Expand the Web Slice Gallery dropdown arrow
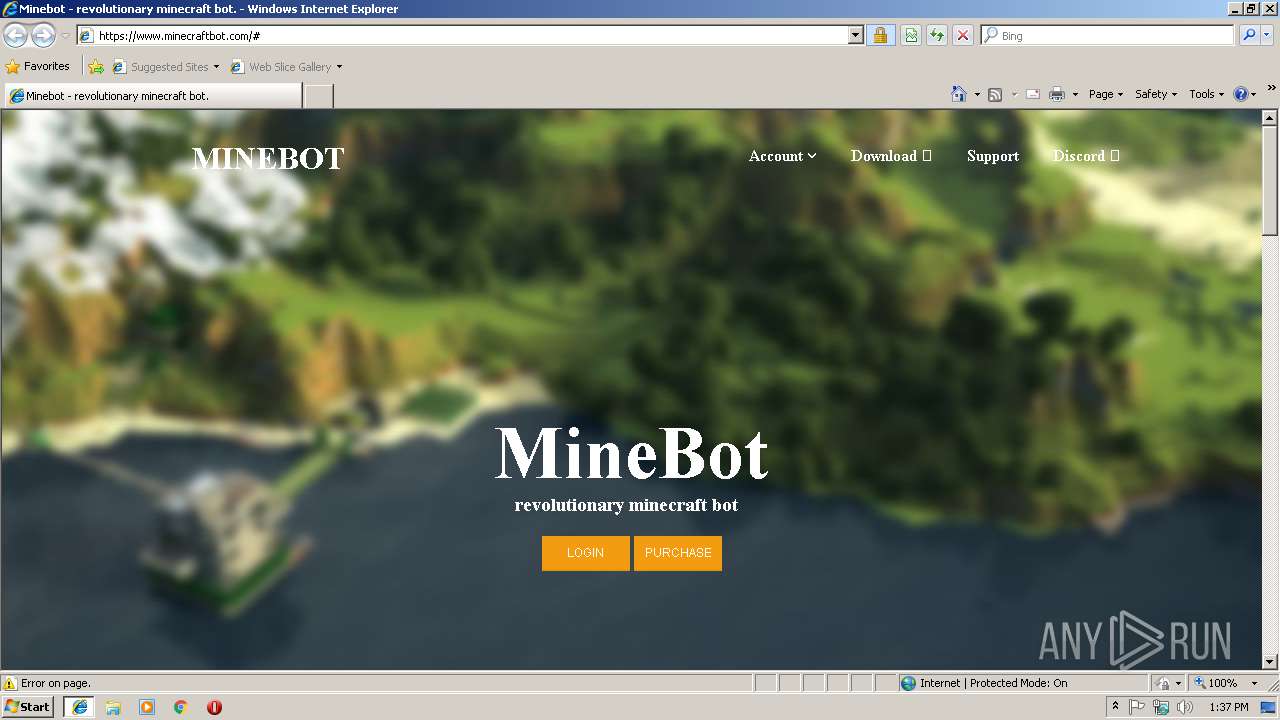This screenshot has width=1280, height=720. click(339, 67)
